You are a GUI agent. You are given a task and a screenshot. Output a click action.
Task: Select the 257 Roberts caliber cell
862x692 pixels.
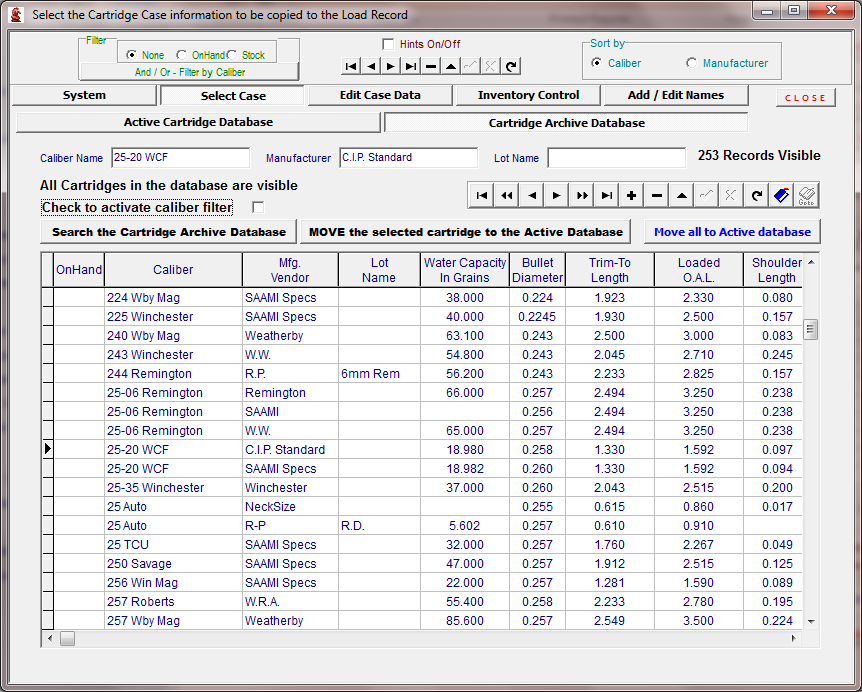173,602
